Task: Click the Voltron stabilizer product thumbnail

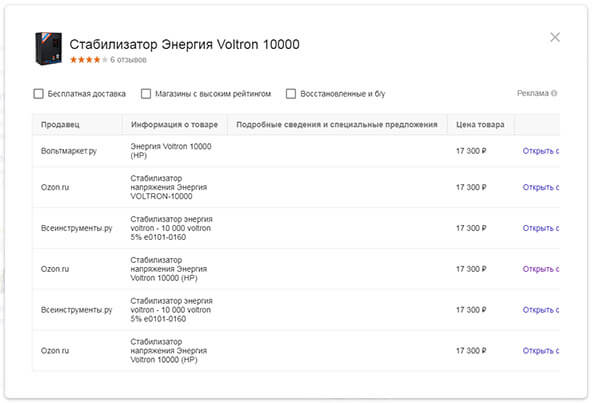Action: pyautogui.click(x=48, y=48)
